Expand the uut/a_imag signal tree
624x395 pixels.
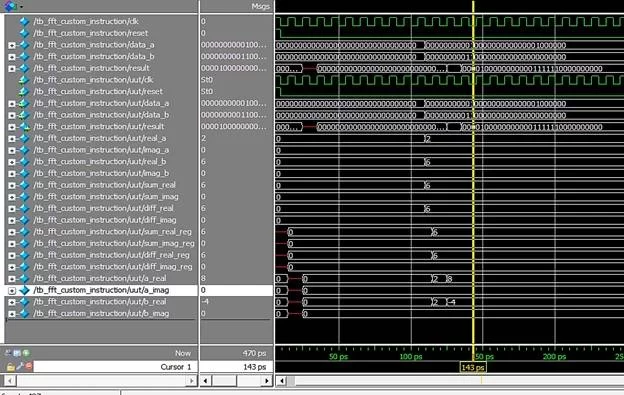(12, 291)
